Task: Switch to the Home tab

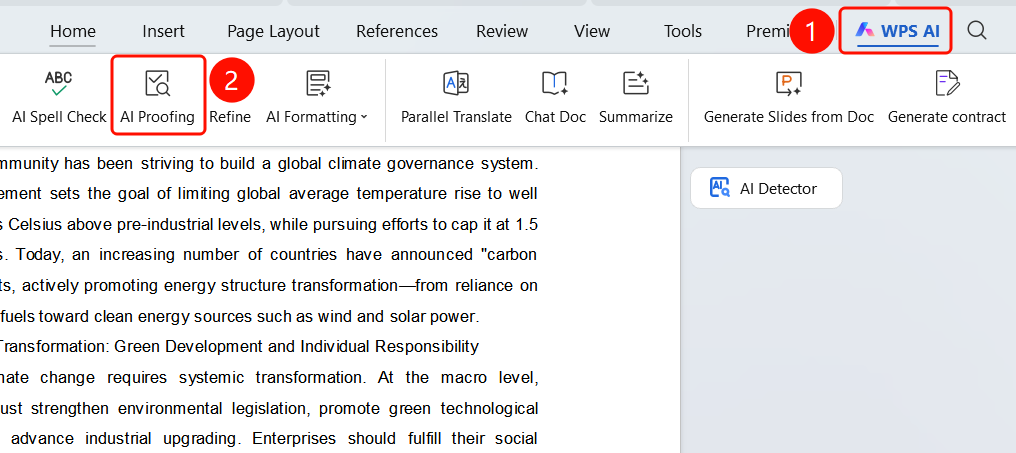Action: click(x=73, y=31)
